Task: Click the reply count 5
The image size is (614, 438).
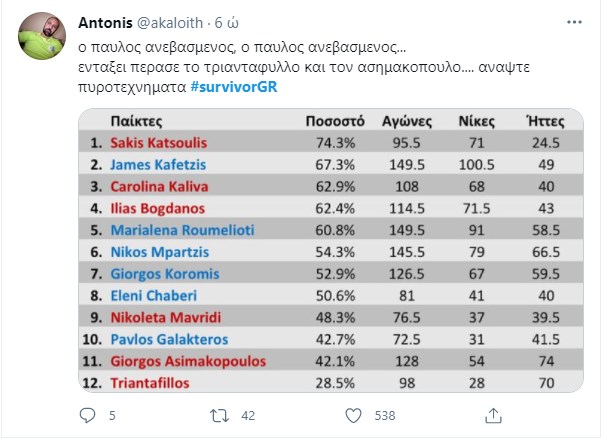Action: (x=112, y=416)
